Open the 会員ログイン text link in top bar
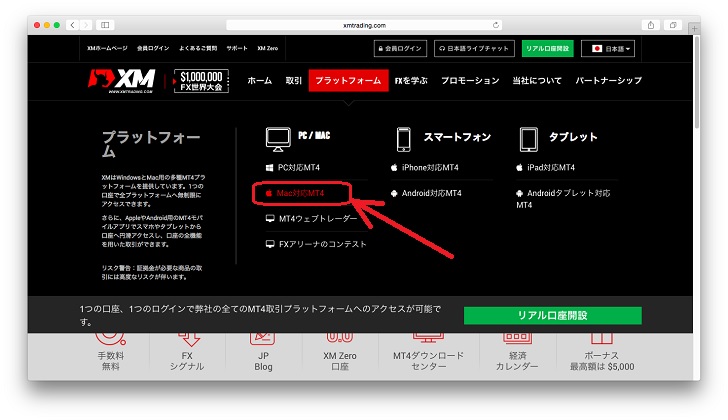The width and height of the screenshot is (728, 420). tap(153, 48)
